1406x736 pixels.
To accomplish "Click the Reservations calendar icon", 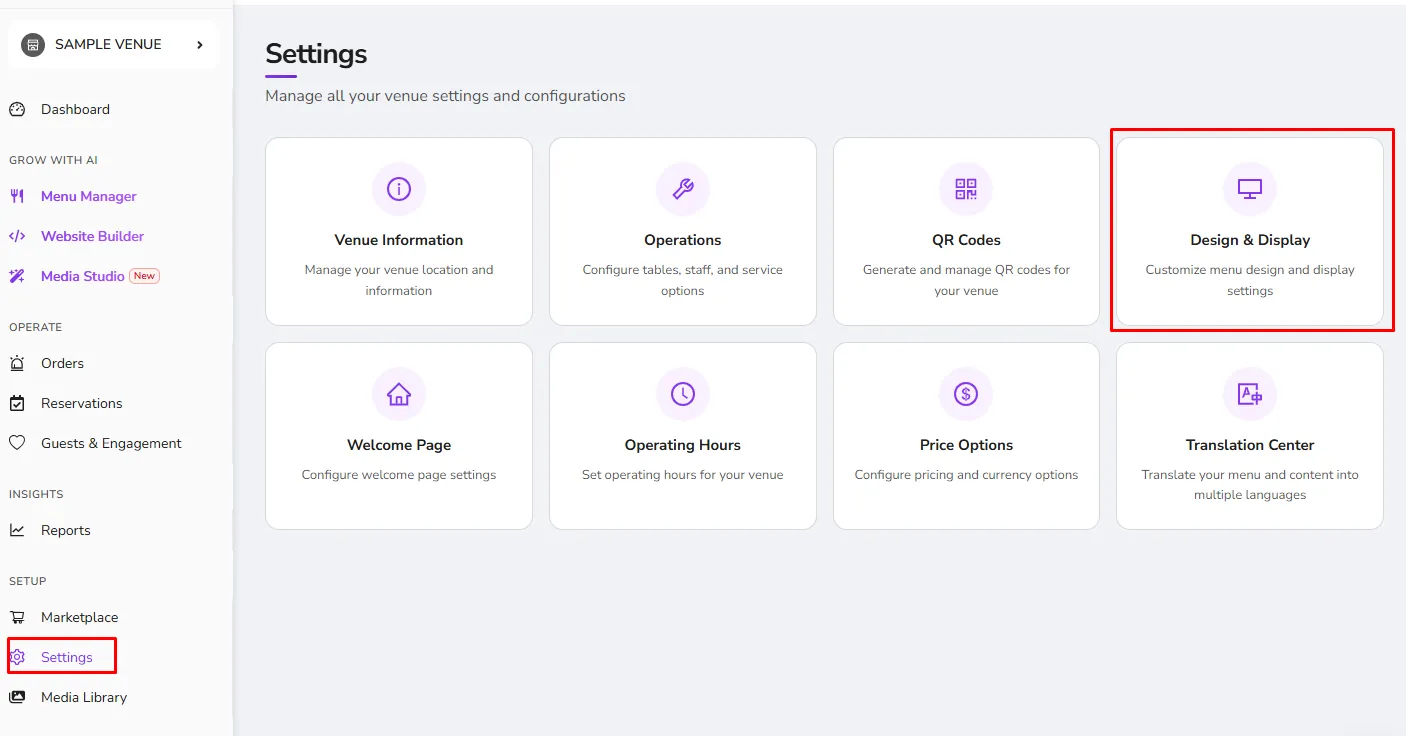I will pyautogui.click(x=17, y=403).
